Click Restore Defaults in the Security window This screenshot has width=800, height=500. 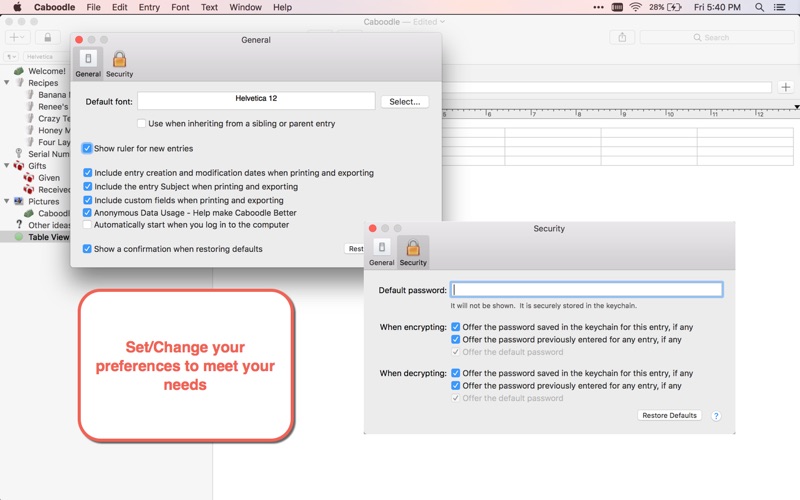click(x=669, y=415)
